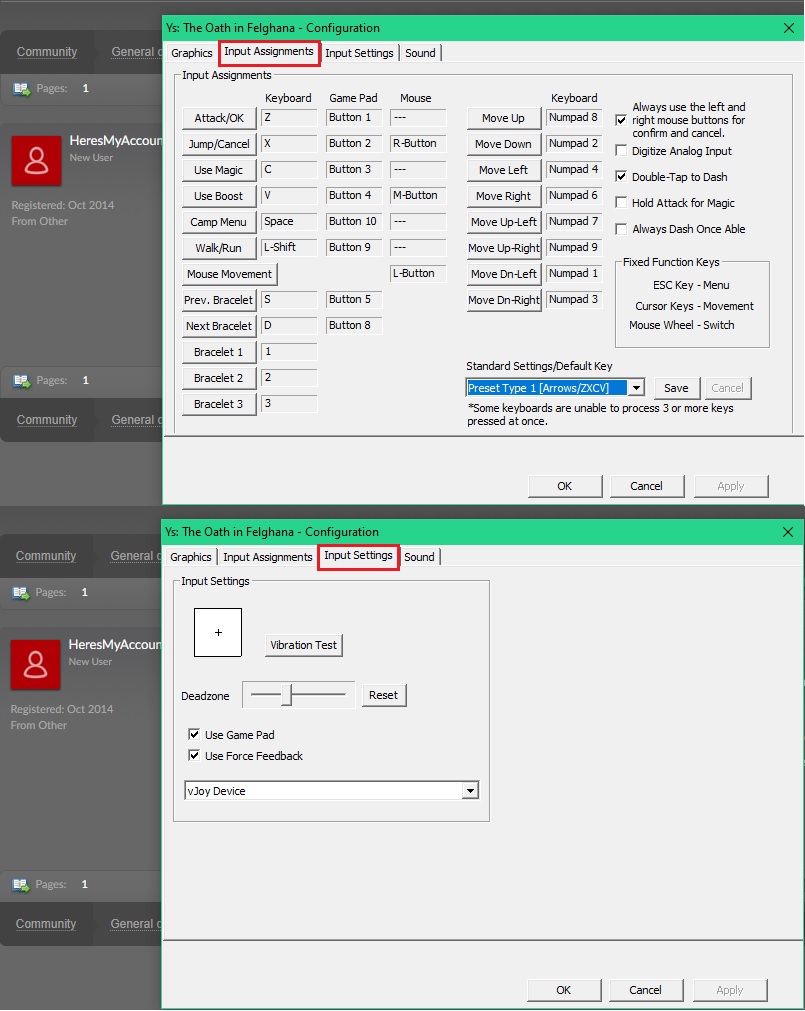Toggle Use Force Feedback checkbox
The height and width of the screenshot is (1011, 805).
click(194, 756)
